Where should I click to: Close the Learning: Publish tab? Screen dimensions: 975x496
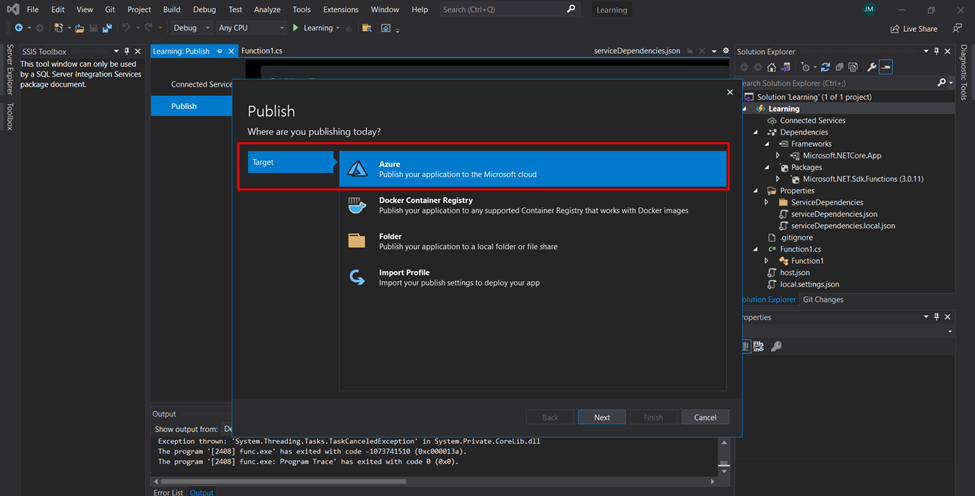click(x=231, y=52)
